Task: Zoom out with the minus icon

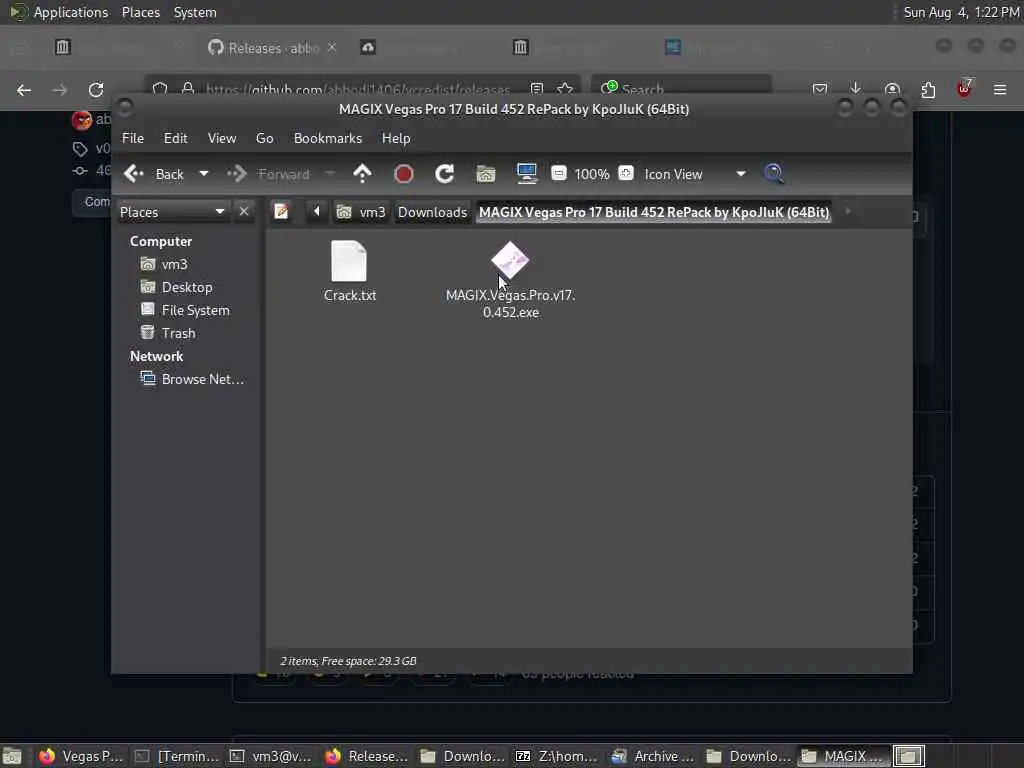Action: tap(559, 173)
